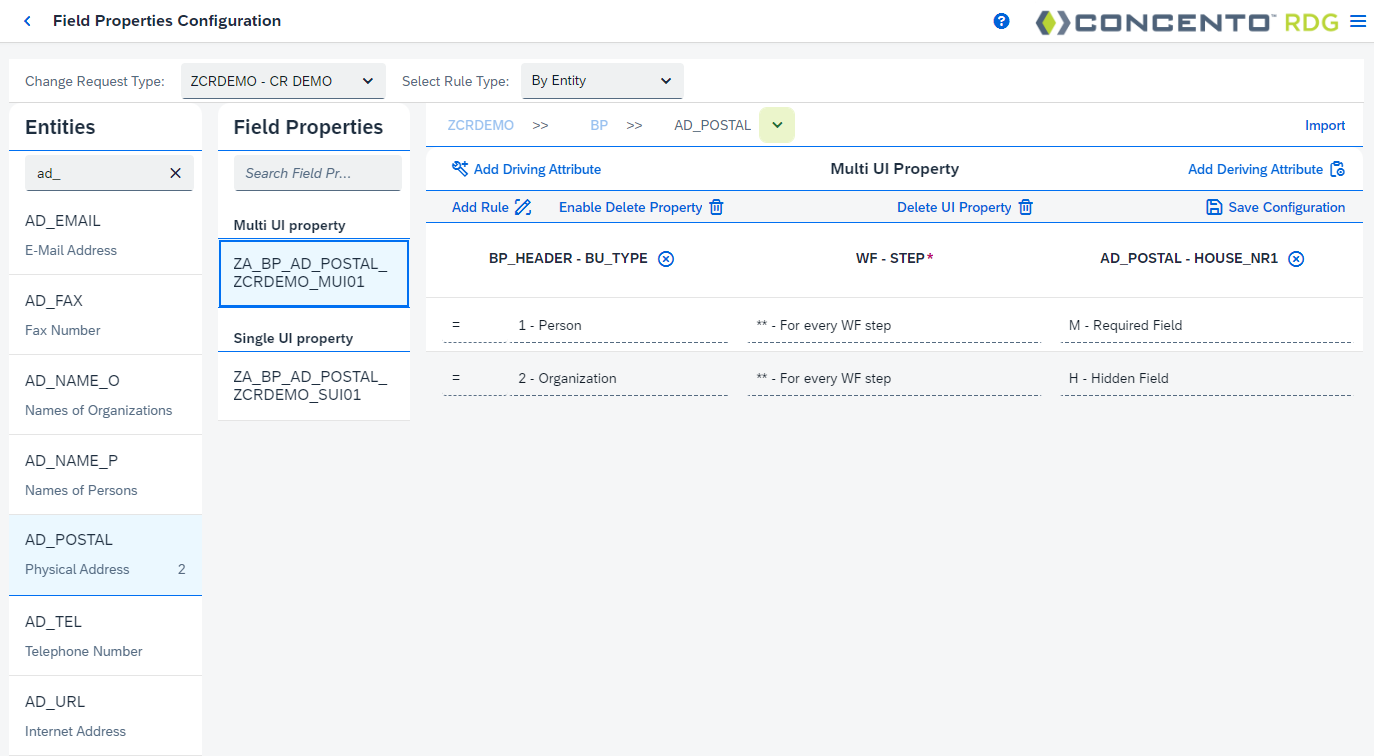Clear the entities search with X icon
1374x756 pixels.
175,173
